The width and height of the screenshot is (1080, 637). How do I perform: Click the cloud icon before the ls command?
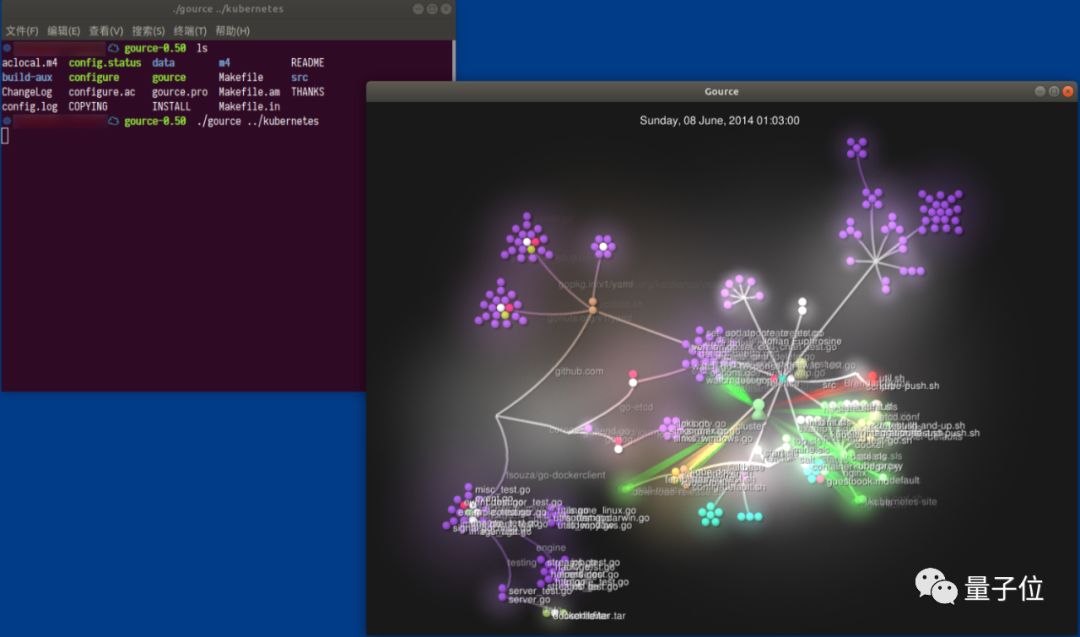(113, 48)
